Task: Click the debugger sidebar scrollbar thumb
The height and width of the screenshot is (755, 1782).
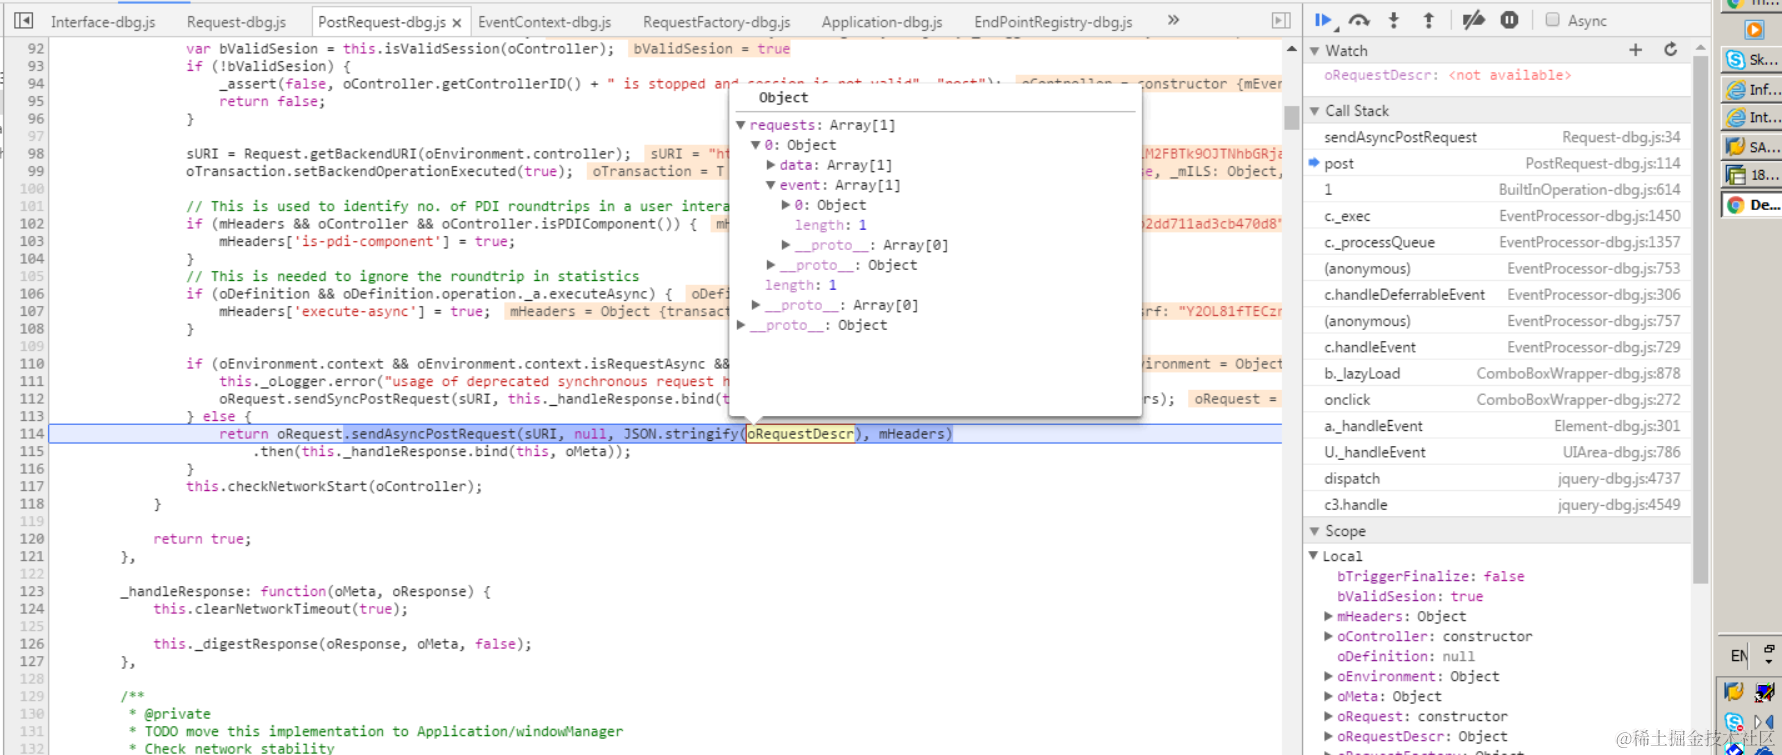Action: click(1701, 320)
